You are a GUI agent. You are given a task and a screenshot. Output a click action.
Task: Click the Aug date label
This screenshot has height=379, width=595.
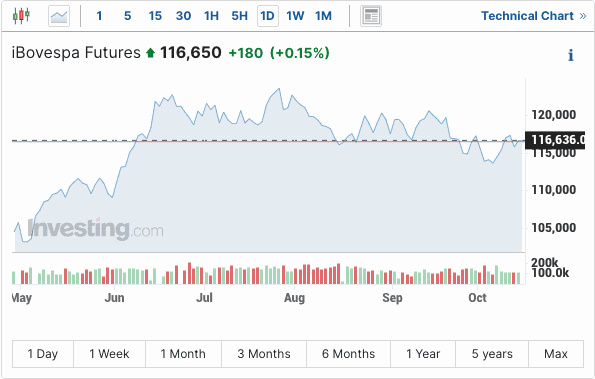294,298
